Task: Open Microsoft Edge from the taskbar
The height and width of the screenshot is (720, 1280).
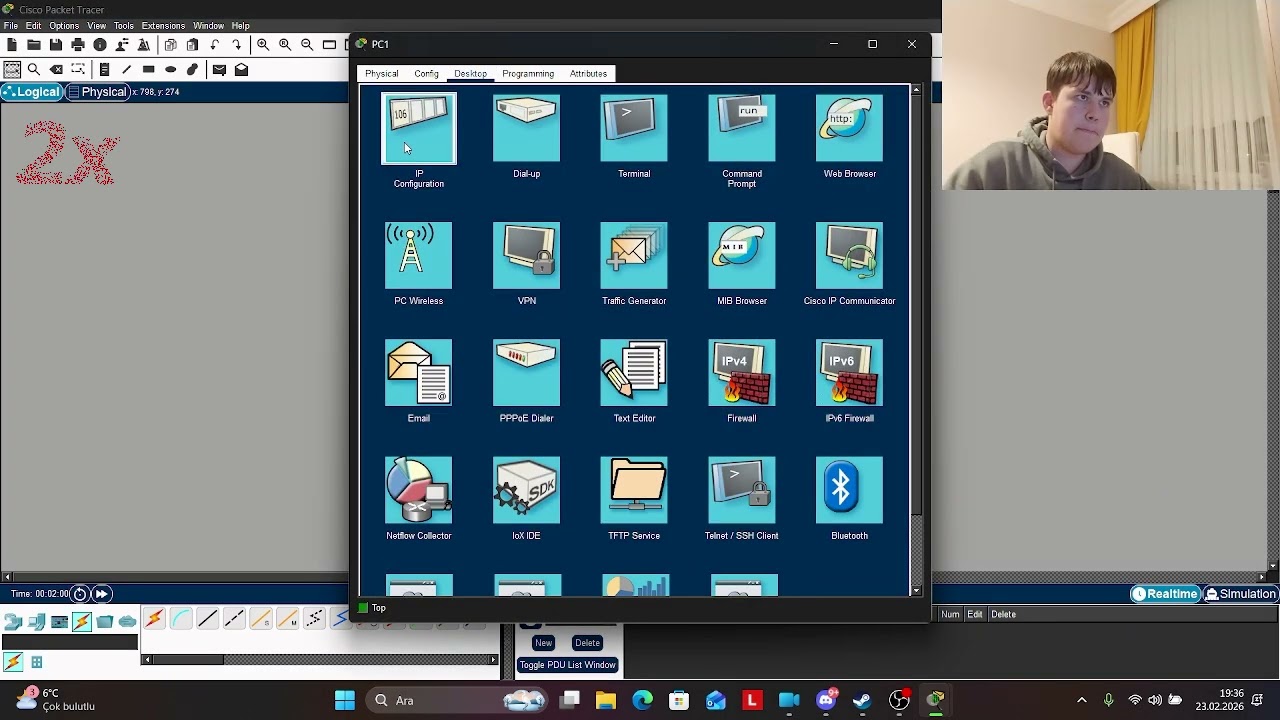Action: (x=642, y=701)
